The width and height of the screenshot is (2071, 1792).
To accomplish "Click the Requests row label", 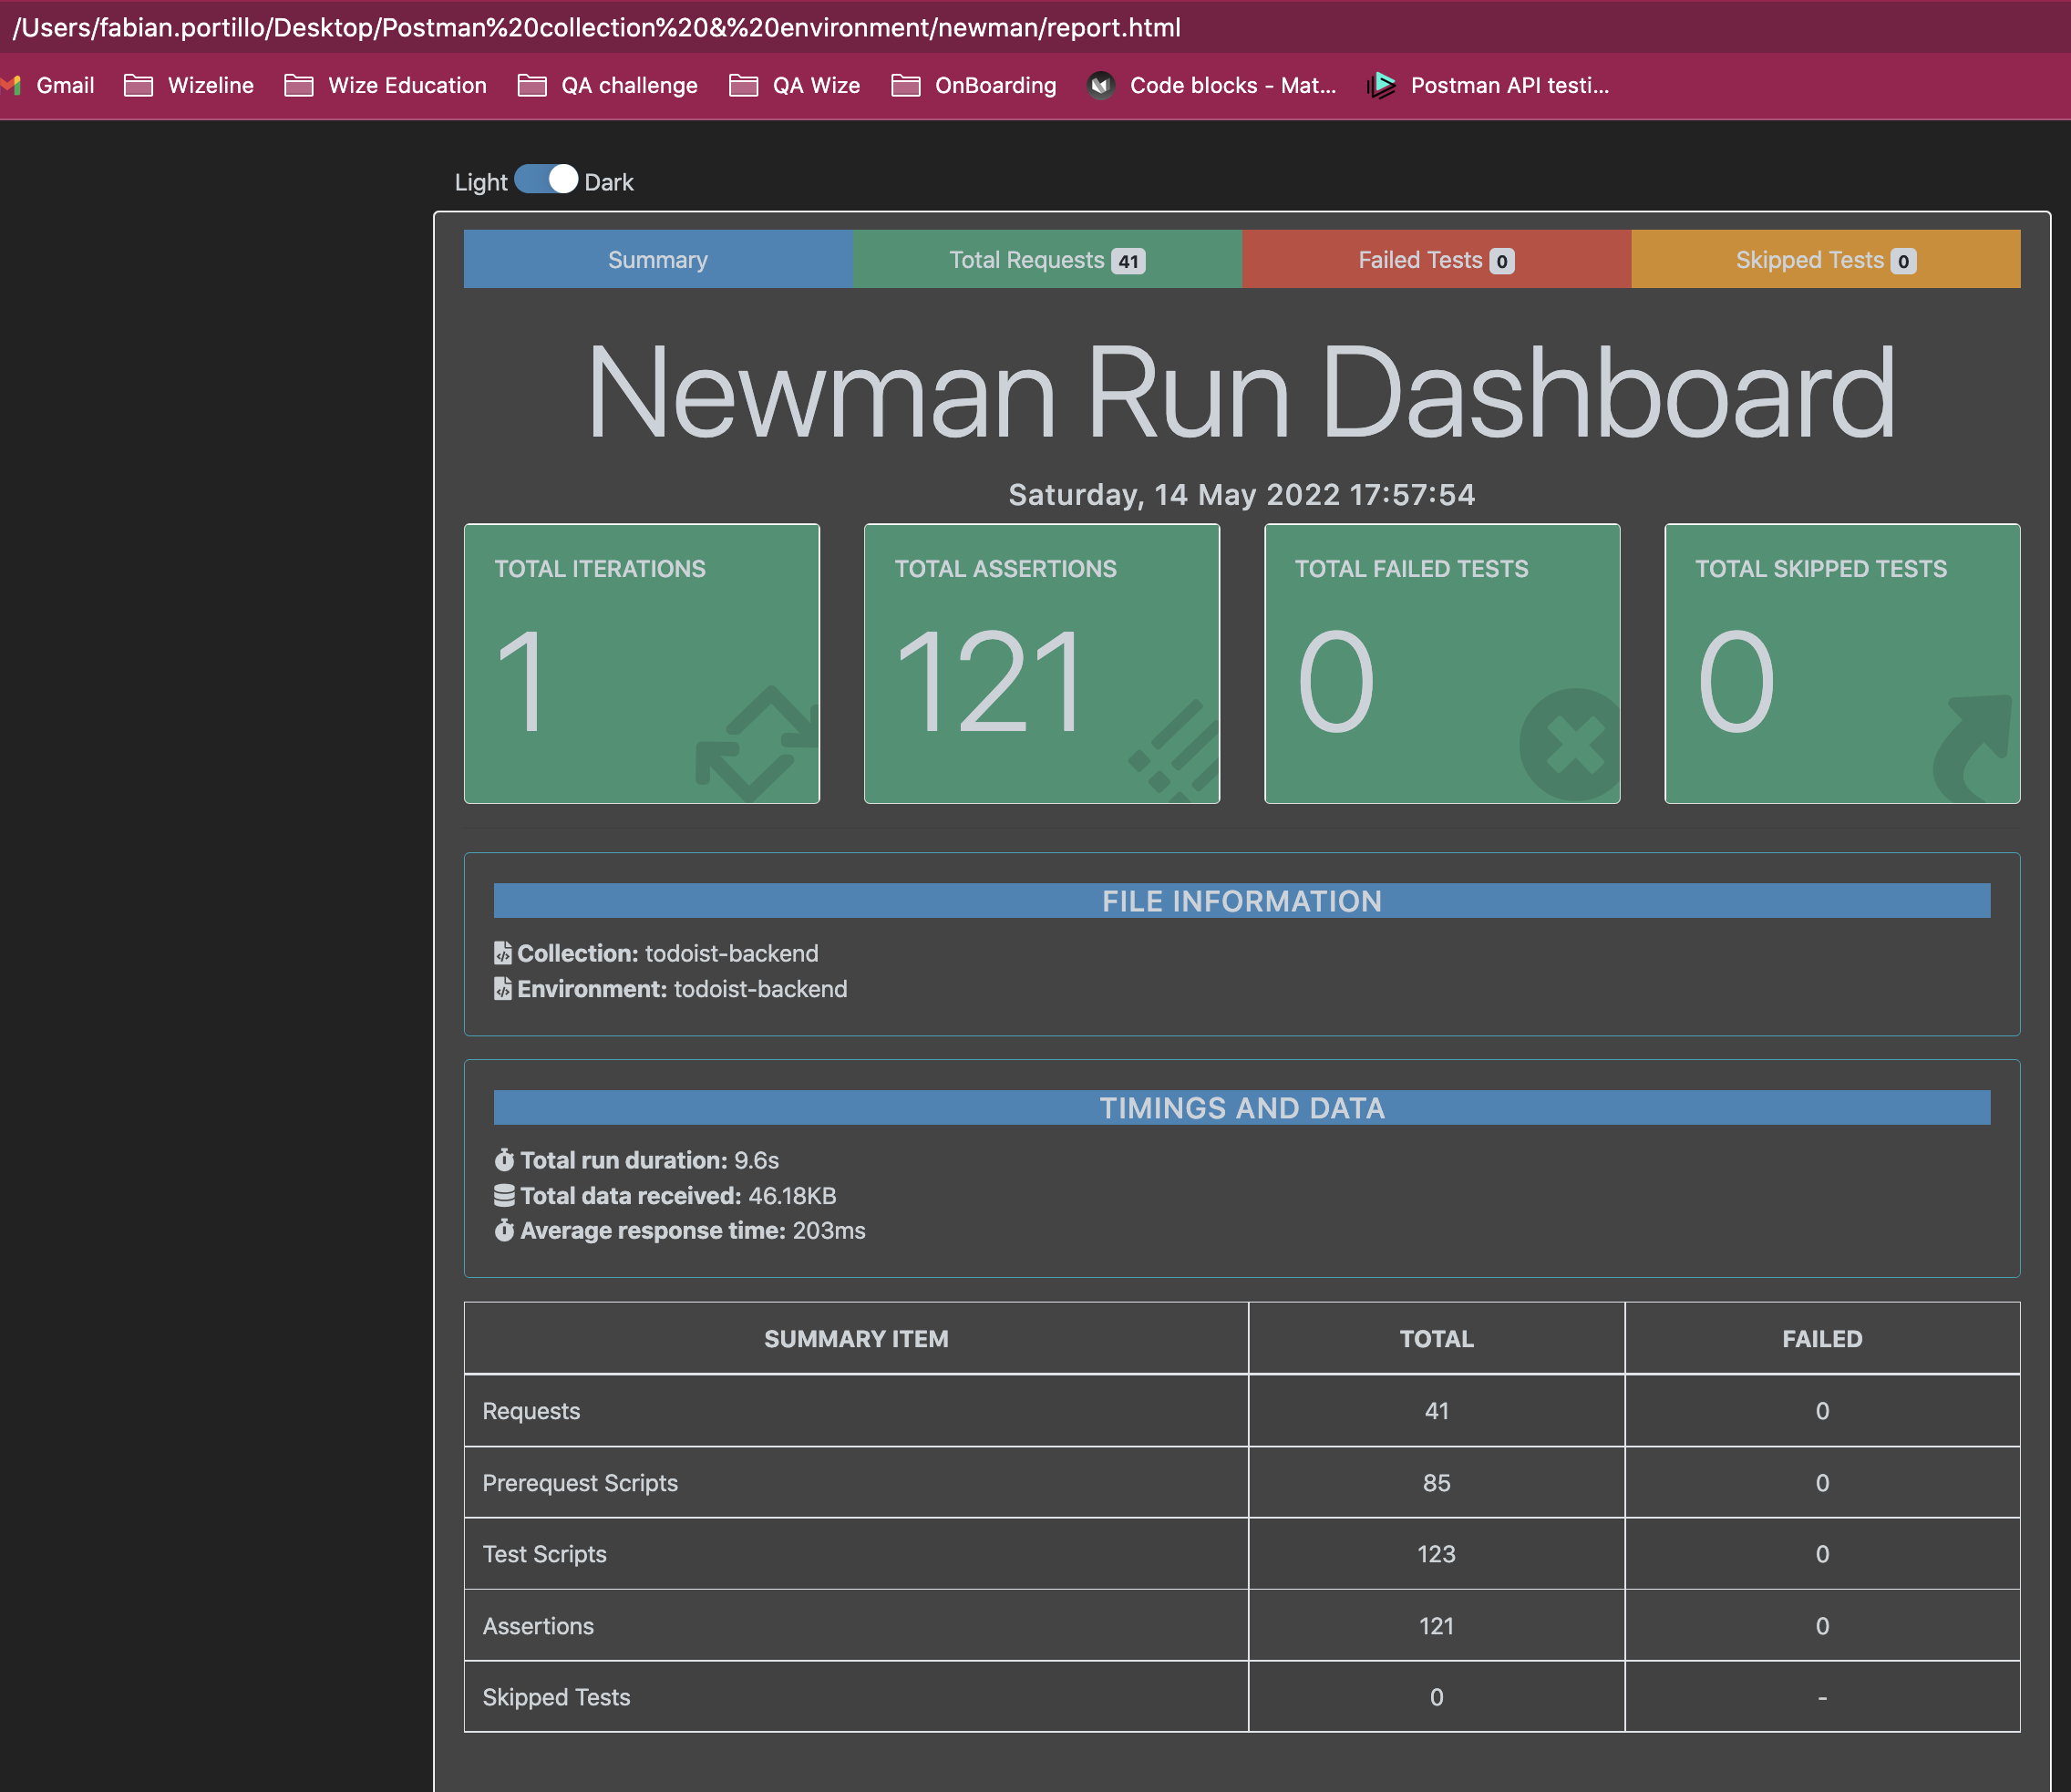I will click(531, 1410).
